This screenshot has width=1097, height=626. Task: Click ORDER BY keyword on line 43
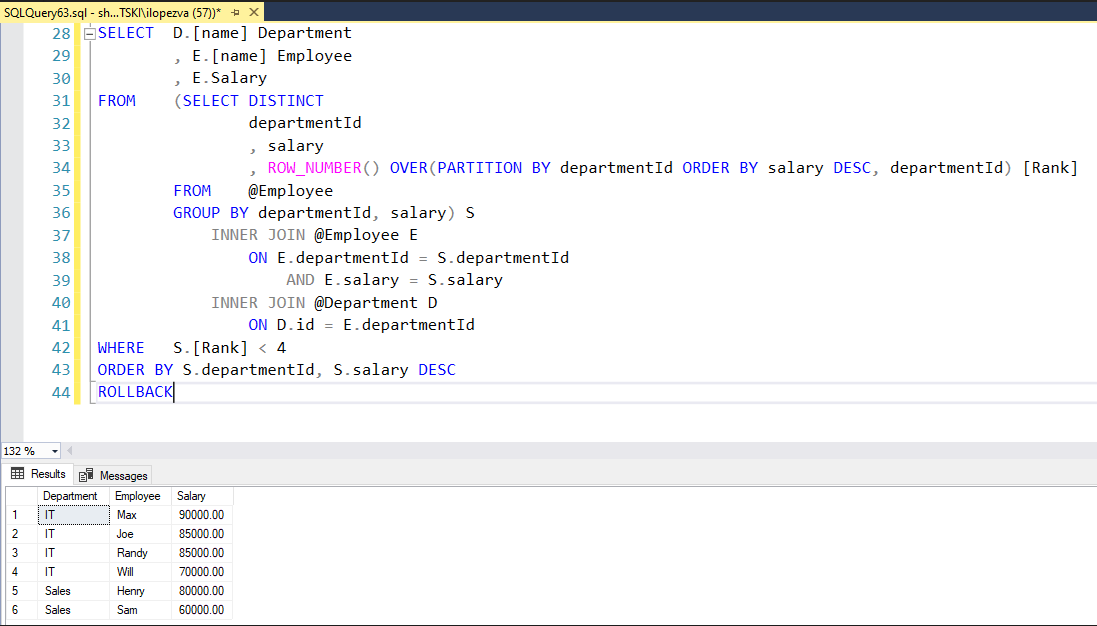point(135,370)
